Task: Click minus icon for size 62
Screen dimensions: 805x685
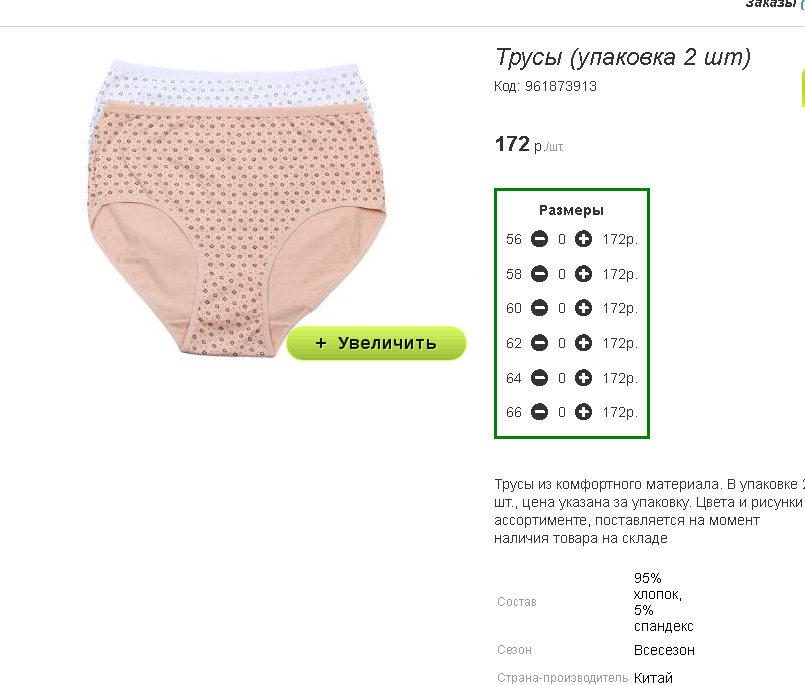Action: (x=539, y=342)
